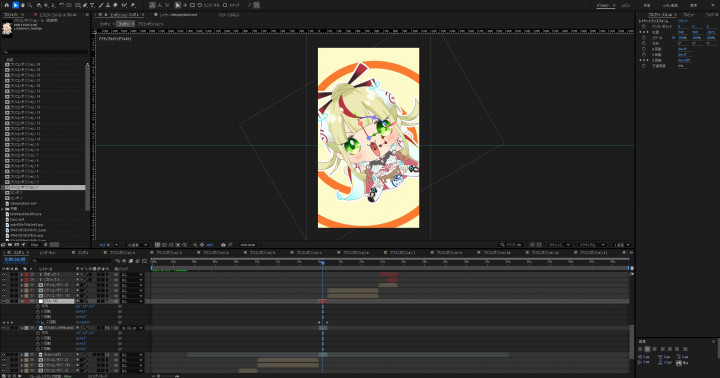Viewport: 720px width, 378px height.
Task: Switch to the レビュー workspace tab
Action: coord(626,6)
